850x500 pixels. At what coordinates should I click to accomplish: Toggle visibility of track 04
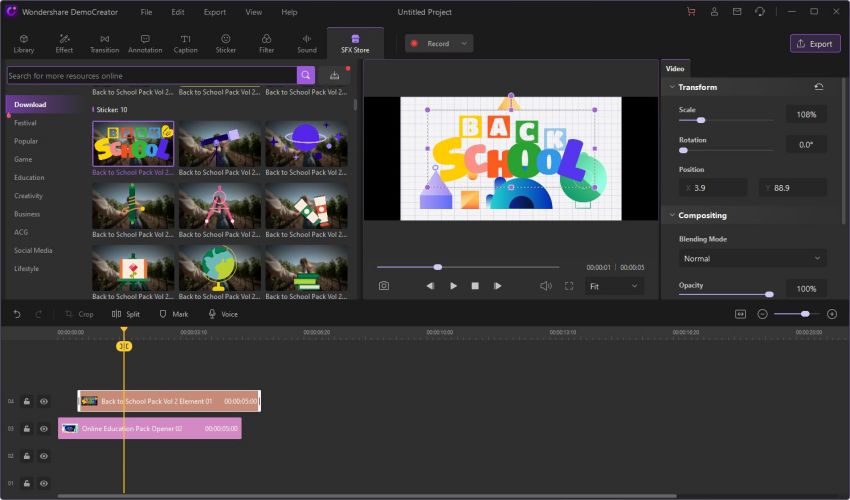(x=44, y=401)
